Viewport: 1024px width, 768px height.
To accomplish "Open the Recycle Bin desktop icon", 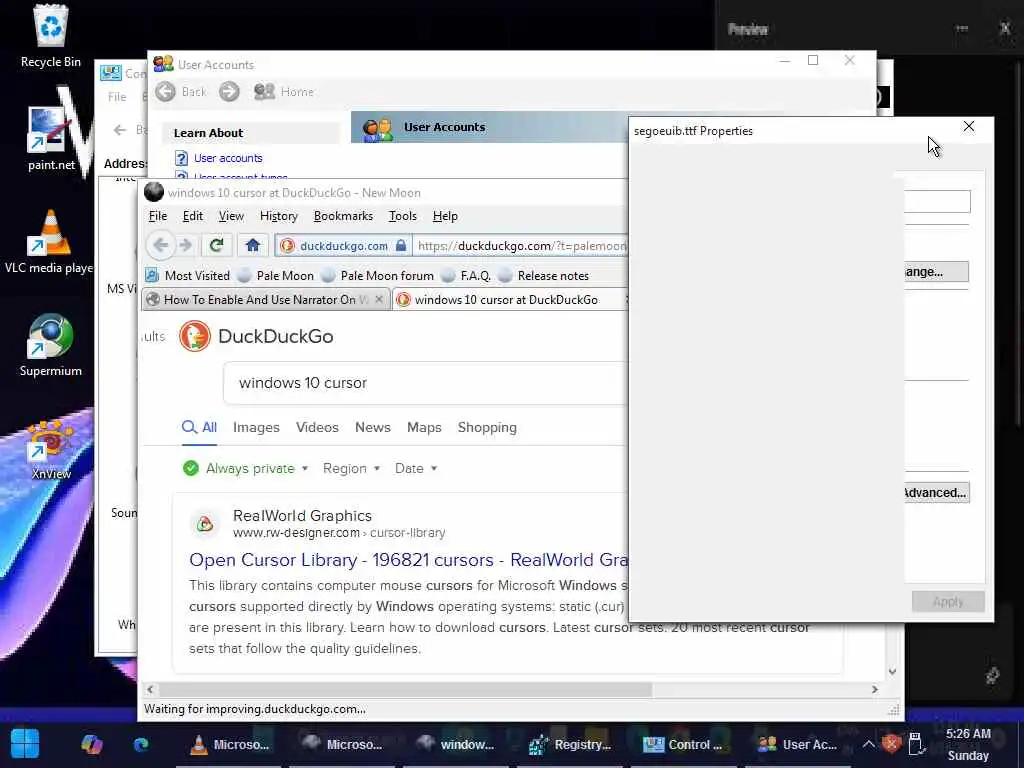I will pyautogui.click(x=50, y=36).
